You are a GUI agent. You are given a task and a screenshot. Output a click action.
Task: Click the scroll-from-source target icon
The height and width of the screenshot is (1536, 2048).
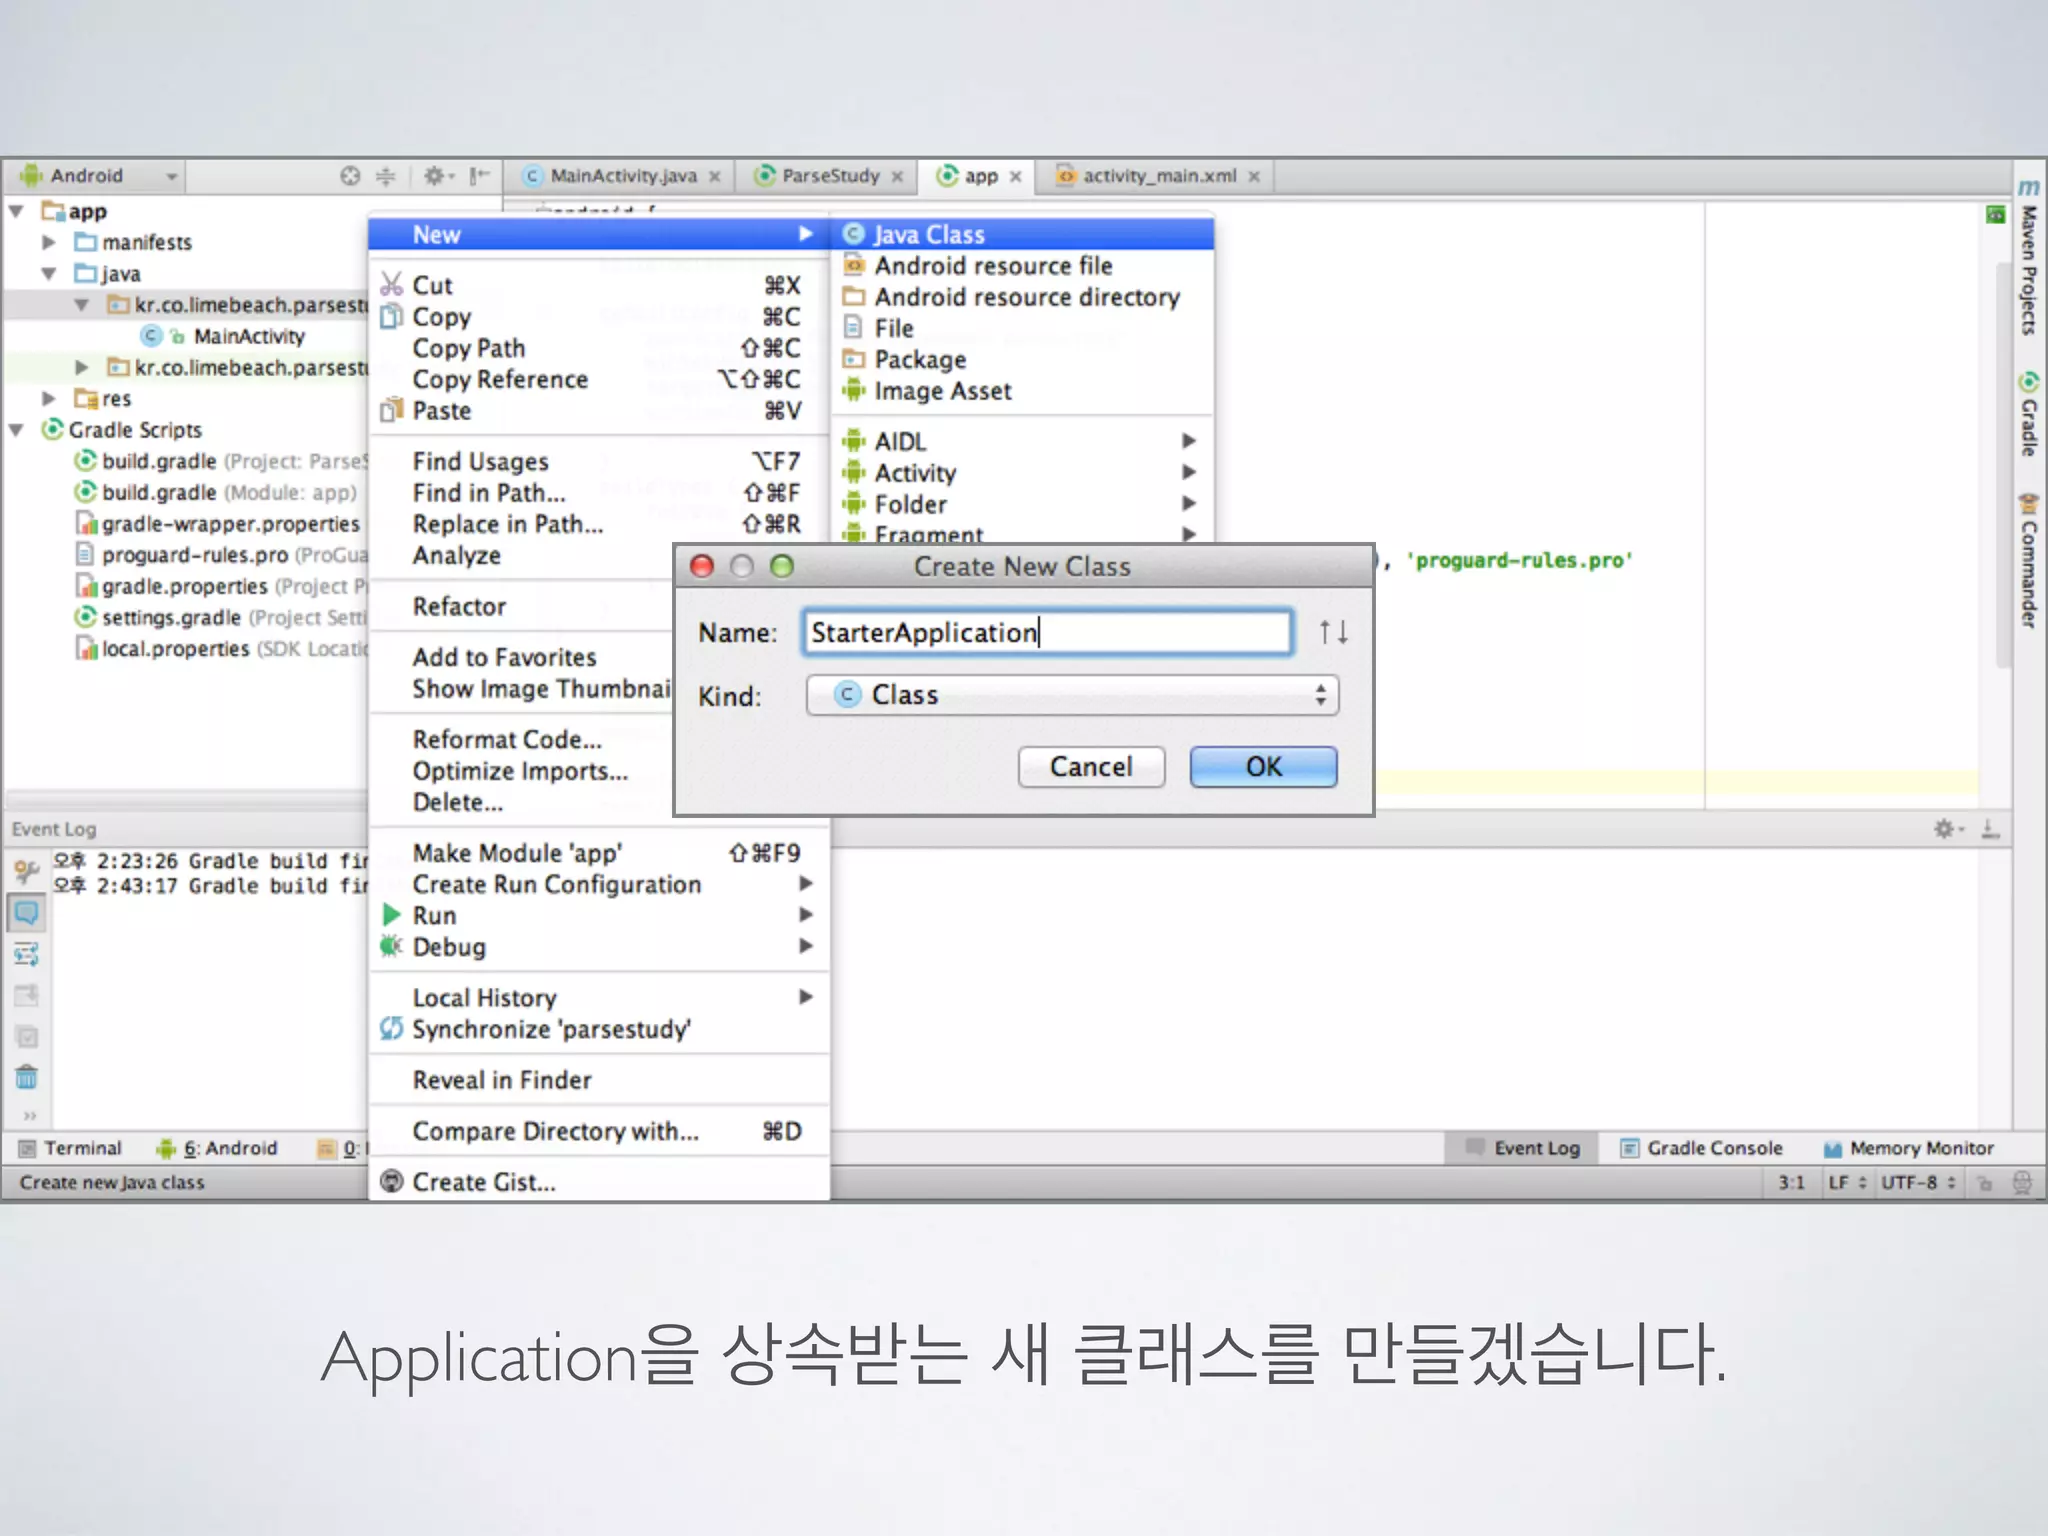pos(349,176)
